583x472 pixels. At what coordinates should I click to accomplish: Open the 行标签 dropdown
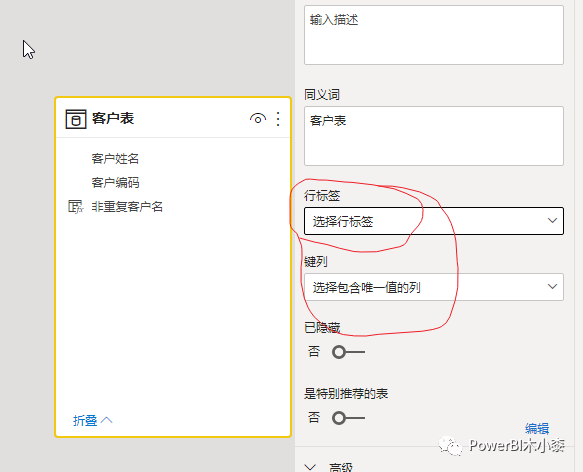[x=434, y=221]
